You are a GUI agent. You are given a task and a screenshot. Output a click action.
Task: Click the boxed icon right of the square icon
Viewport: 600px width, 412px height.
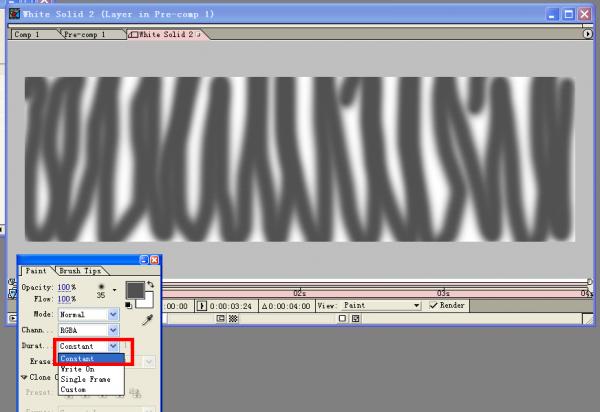(x=355, y=318)
